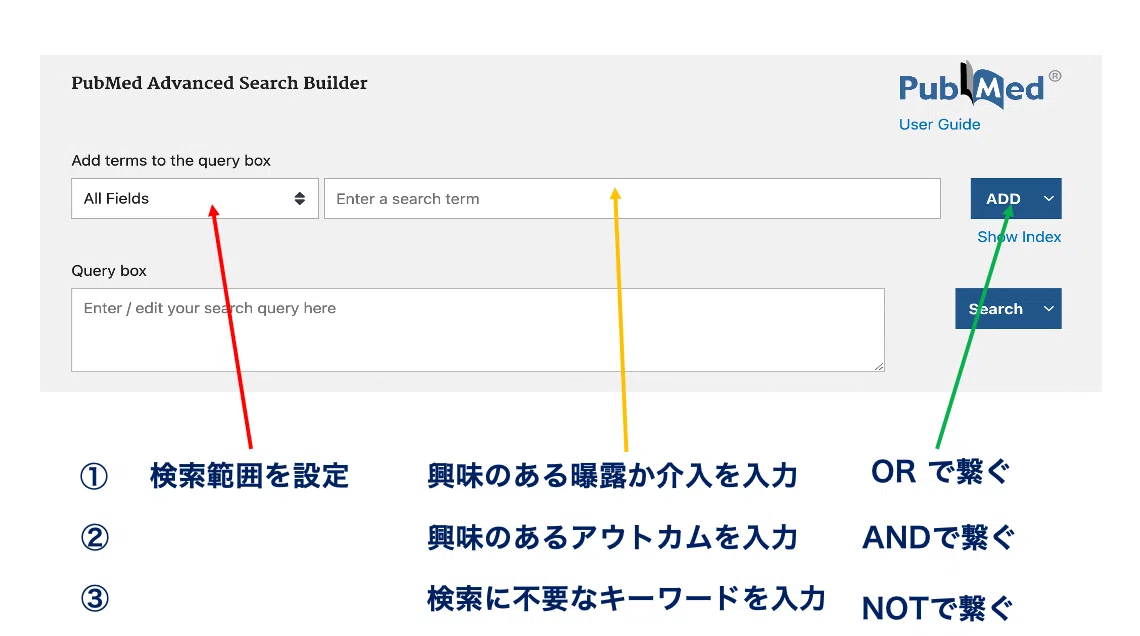Click the red arrow's tip

pyautogui.click(x=213, y=209)
